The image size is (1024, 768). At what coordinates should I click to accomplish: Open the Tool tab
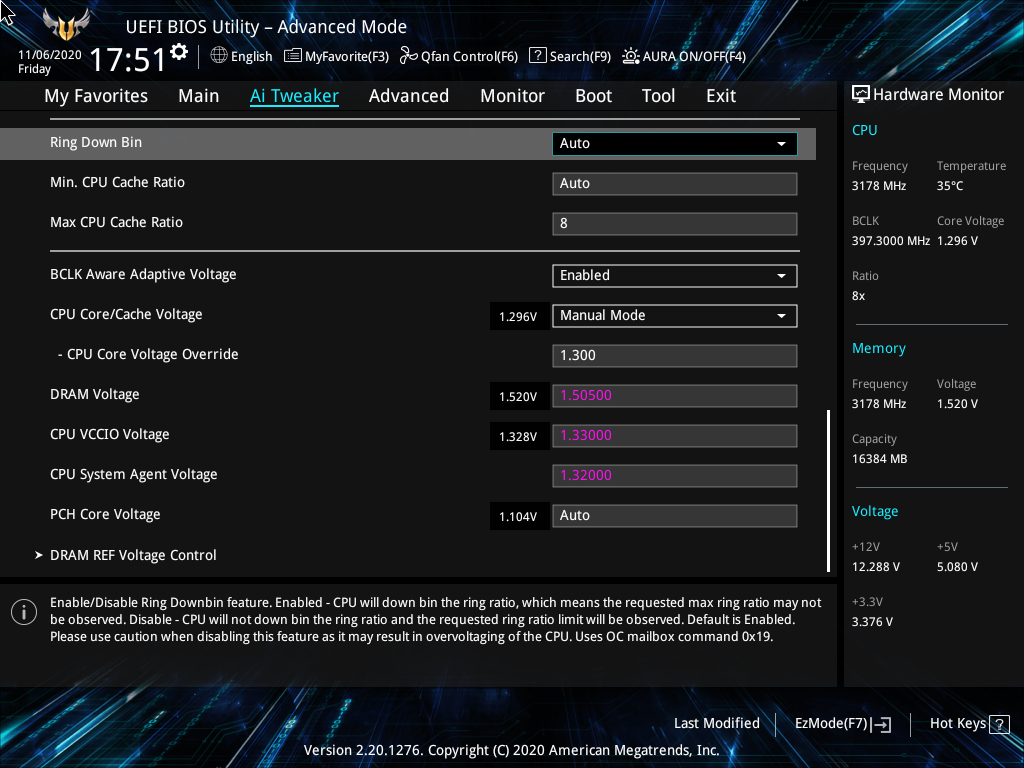(658, 96)
